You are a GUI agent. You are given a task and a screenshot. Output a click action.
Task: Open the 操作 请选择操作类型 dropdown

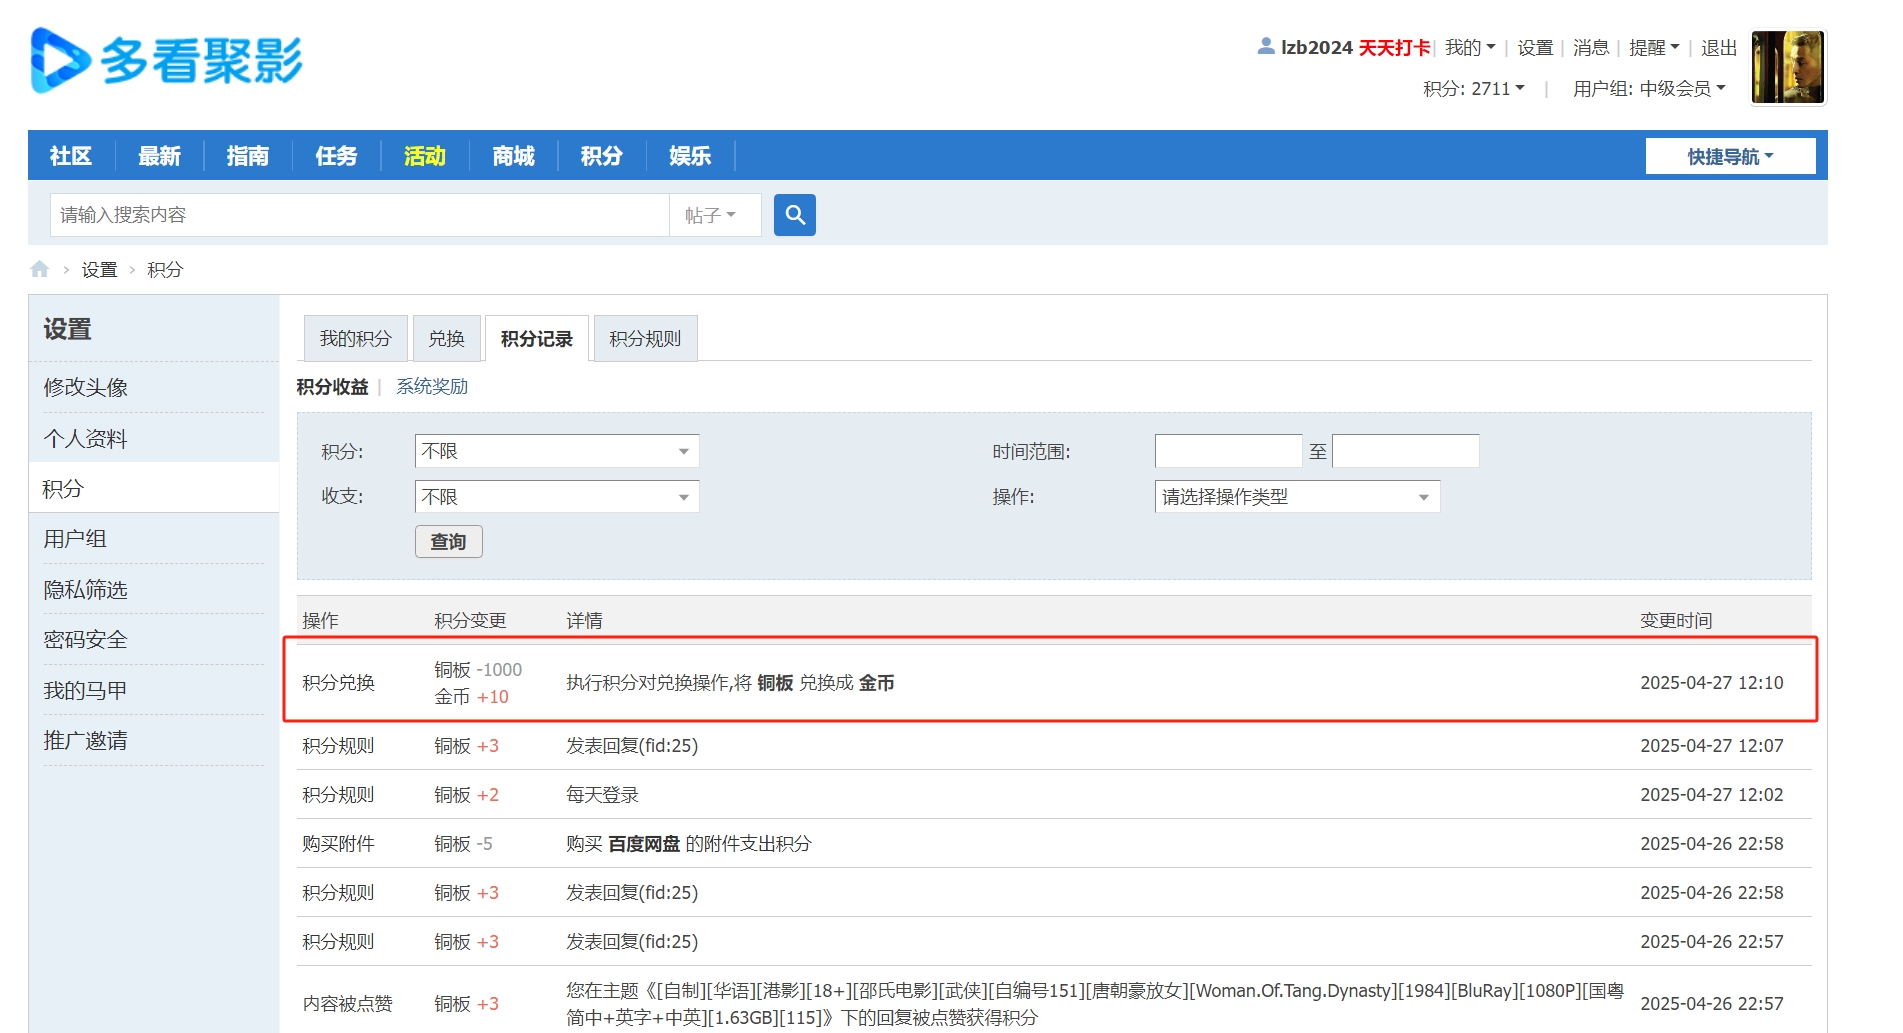click(x=1296, y=496)
